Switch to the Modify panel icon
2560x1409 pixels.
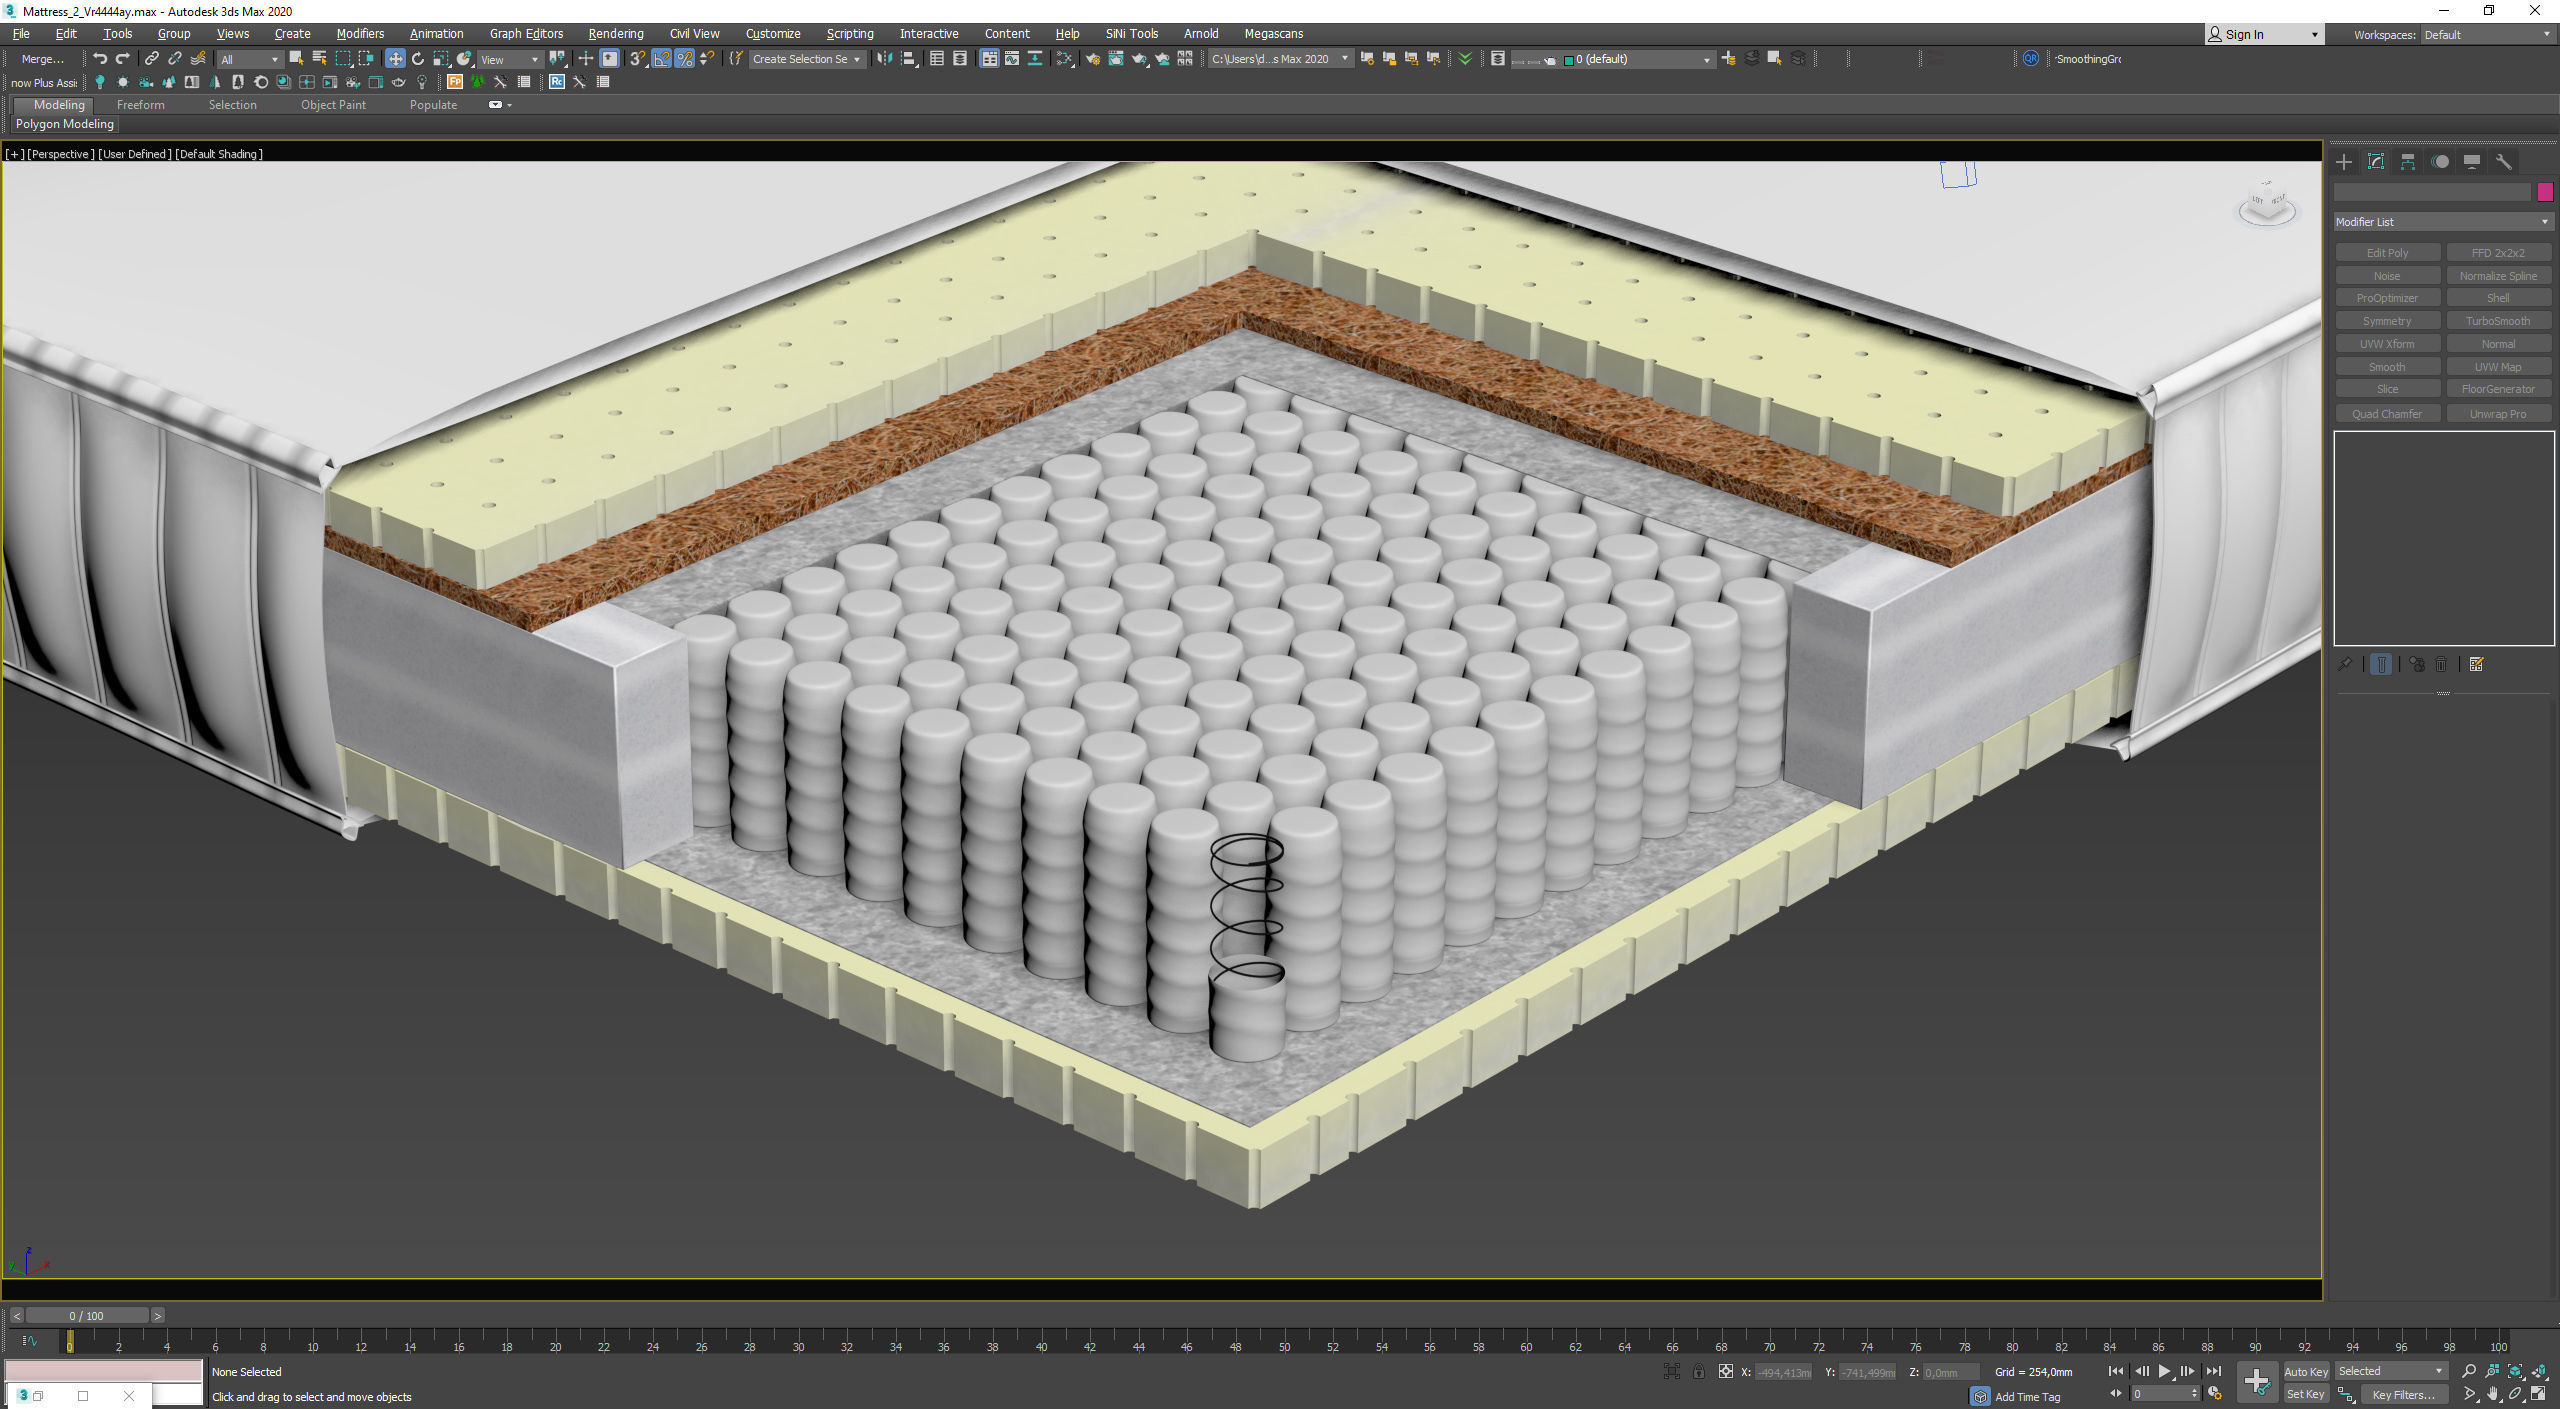2376,162
